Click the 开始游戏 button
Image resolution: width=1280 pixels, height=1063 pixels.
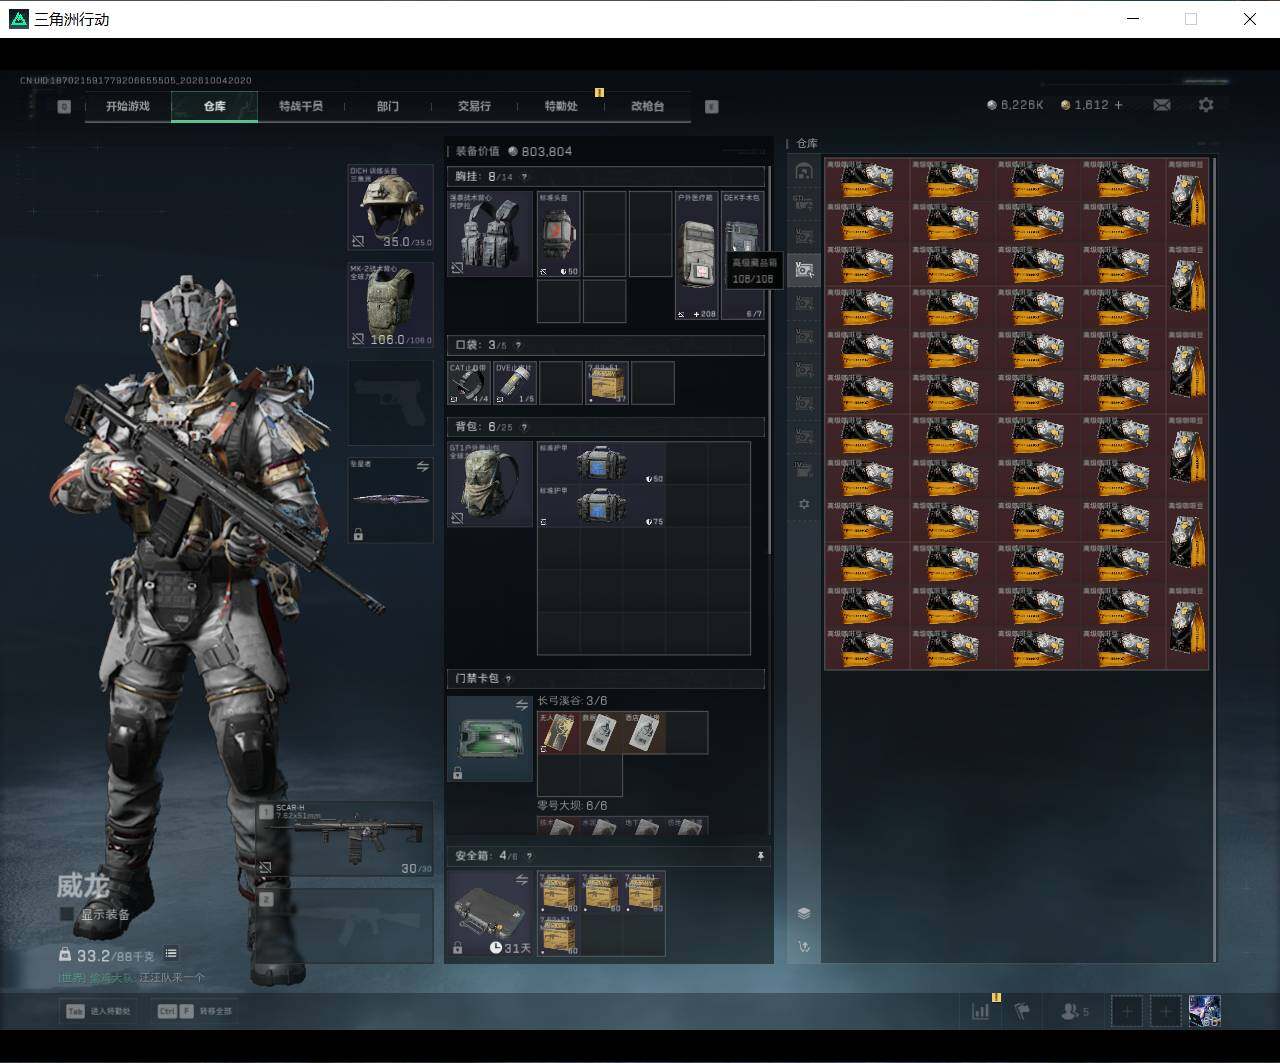click(x=128, y=106)
